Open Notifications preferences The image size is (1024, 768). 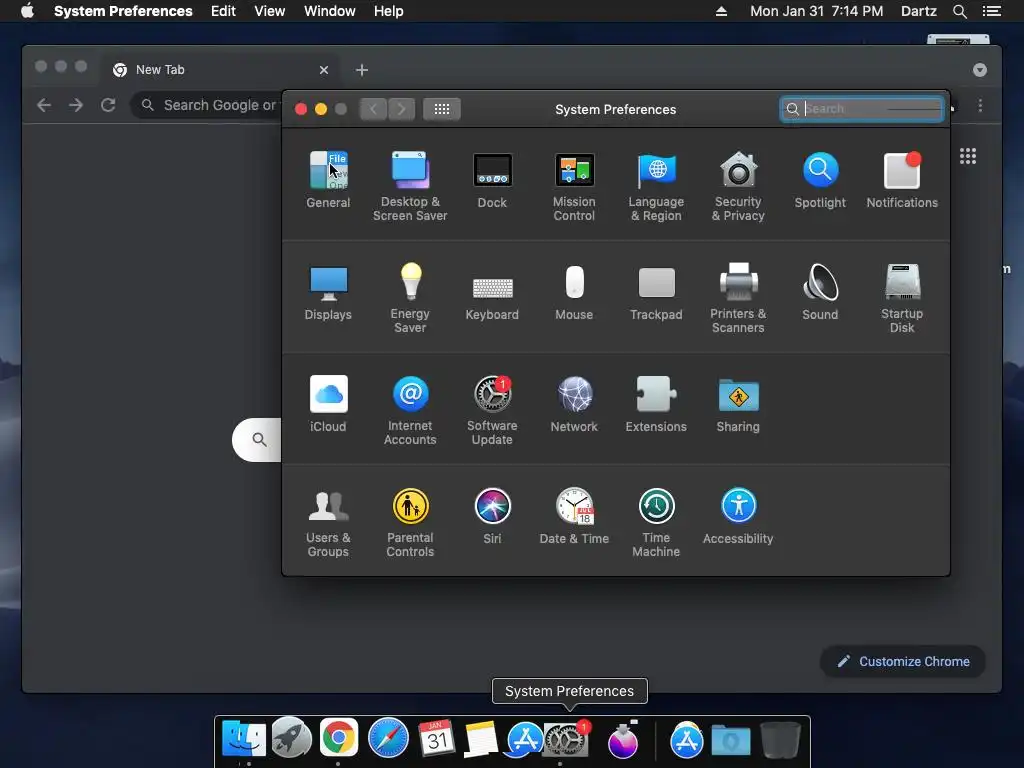(902, 180)
